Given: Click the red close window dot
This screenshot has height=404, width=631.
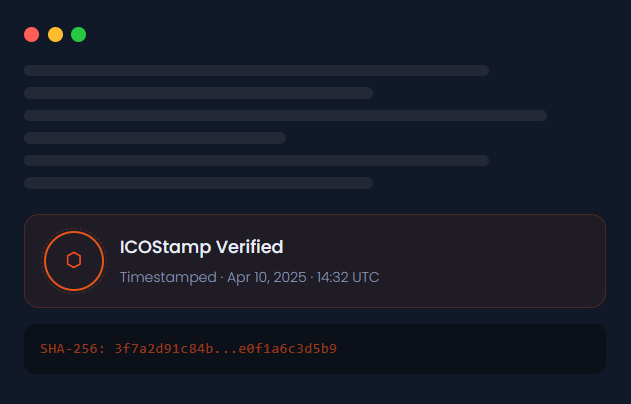Looking at the screenshot, I should tap(32, 35).
